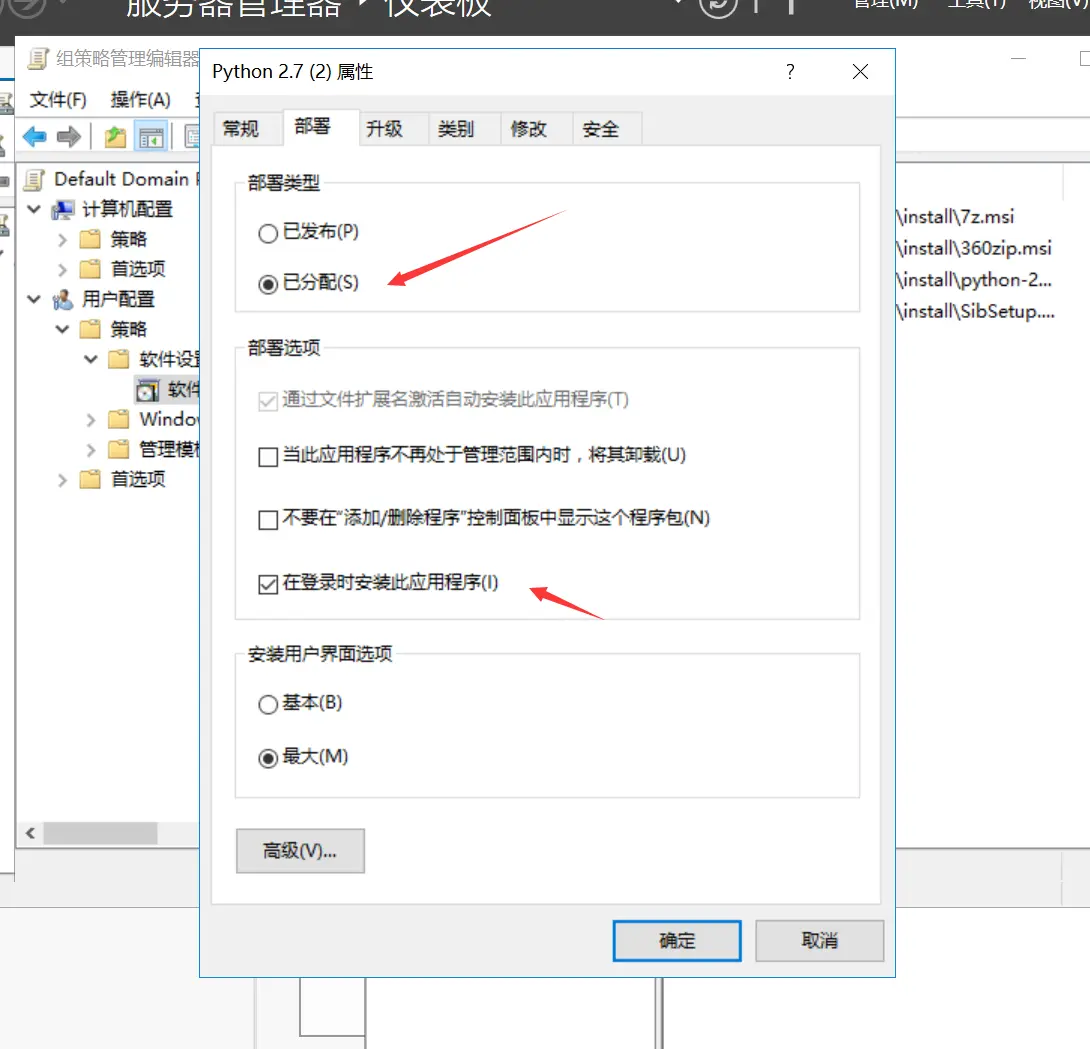Click the 确定 button
This screenshot has width=1090, height=1049.
point(677,941)
